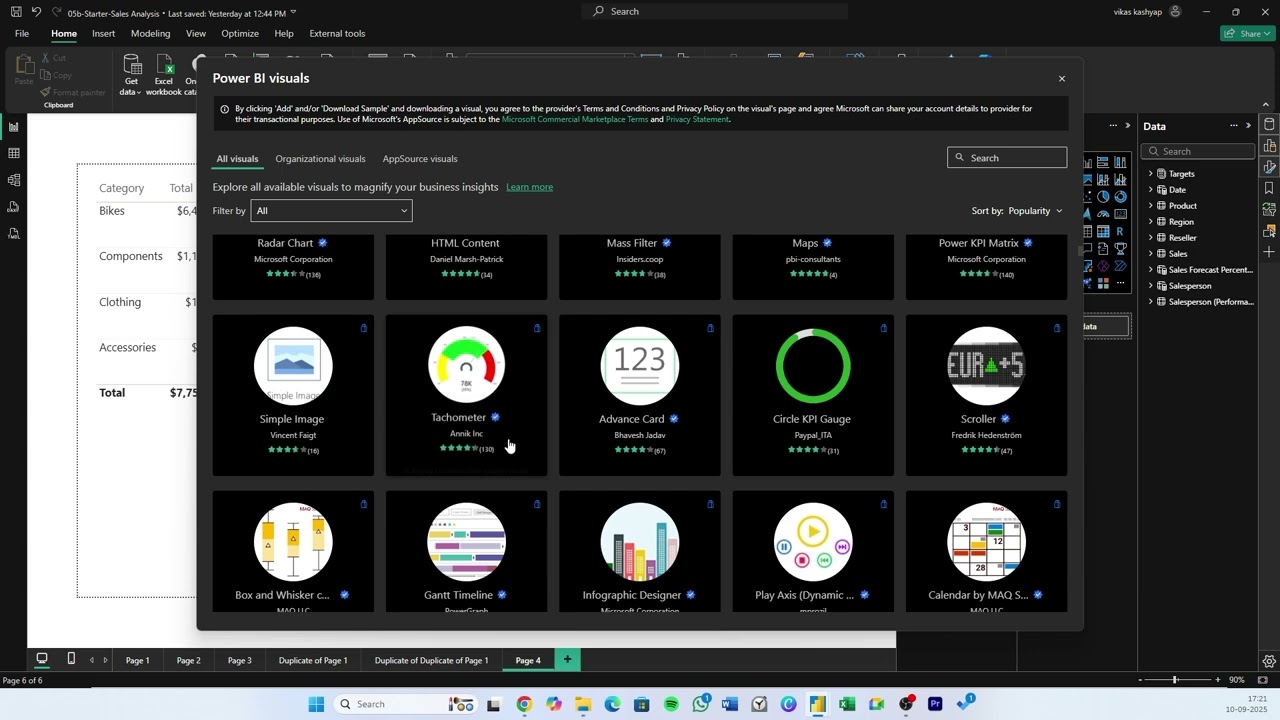Click the Excel workbook ribbon icon
This screenshot has height=720, width=1280.
(x=164, y=75)
